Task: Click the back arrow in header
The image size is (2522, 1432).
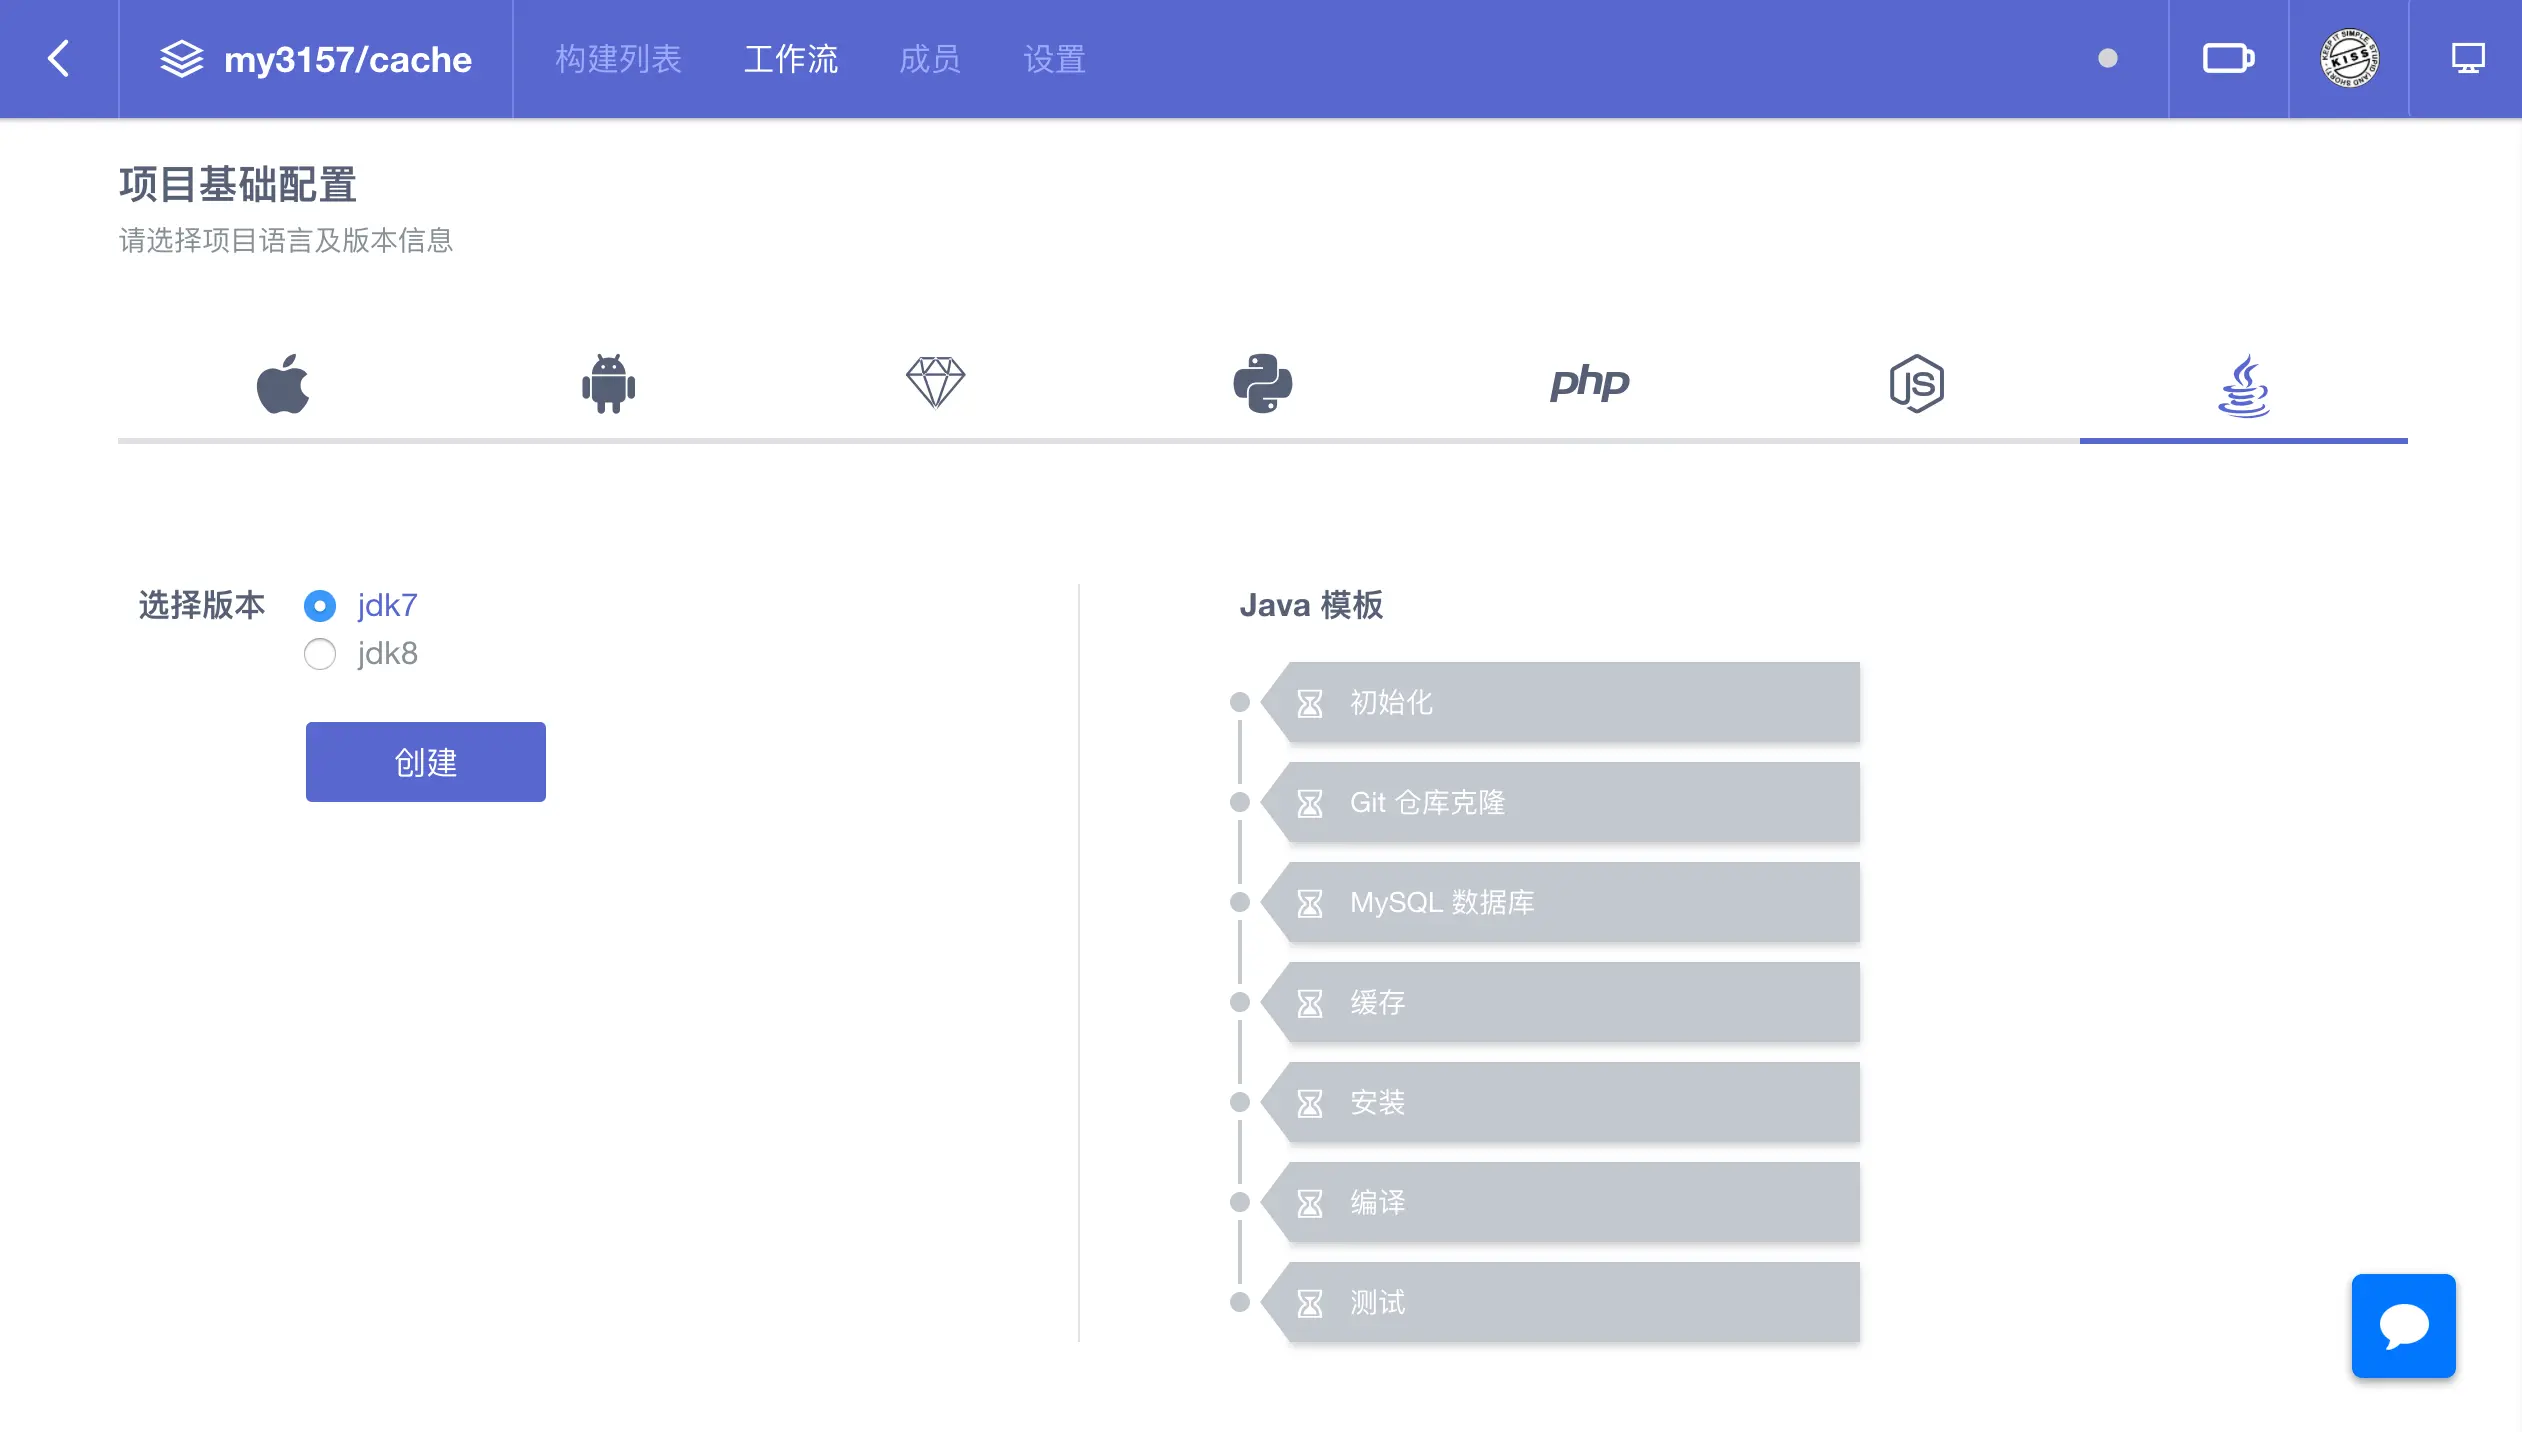Action: [59, 59]
